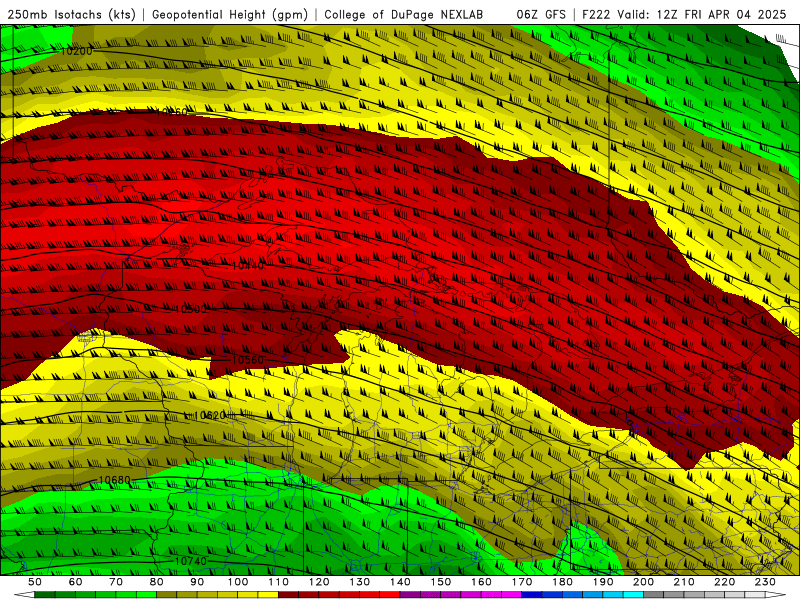Click the 90 label on the color scale
The image size is (800, 600).
click(x=197, y=582)
